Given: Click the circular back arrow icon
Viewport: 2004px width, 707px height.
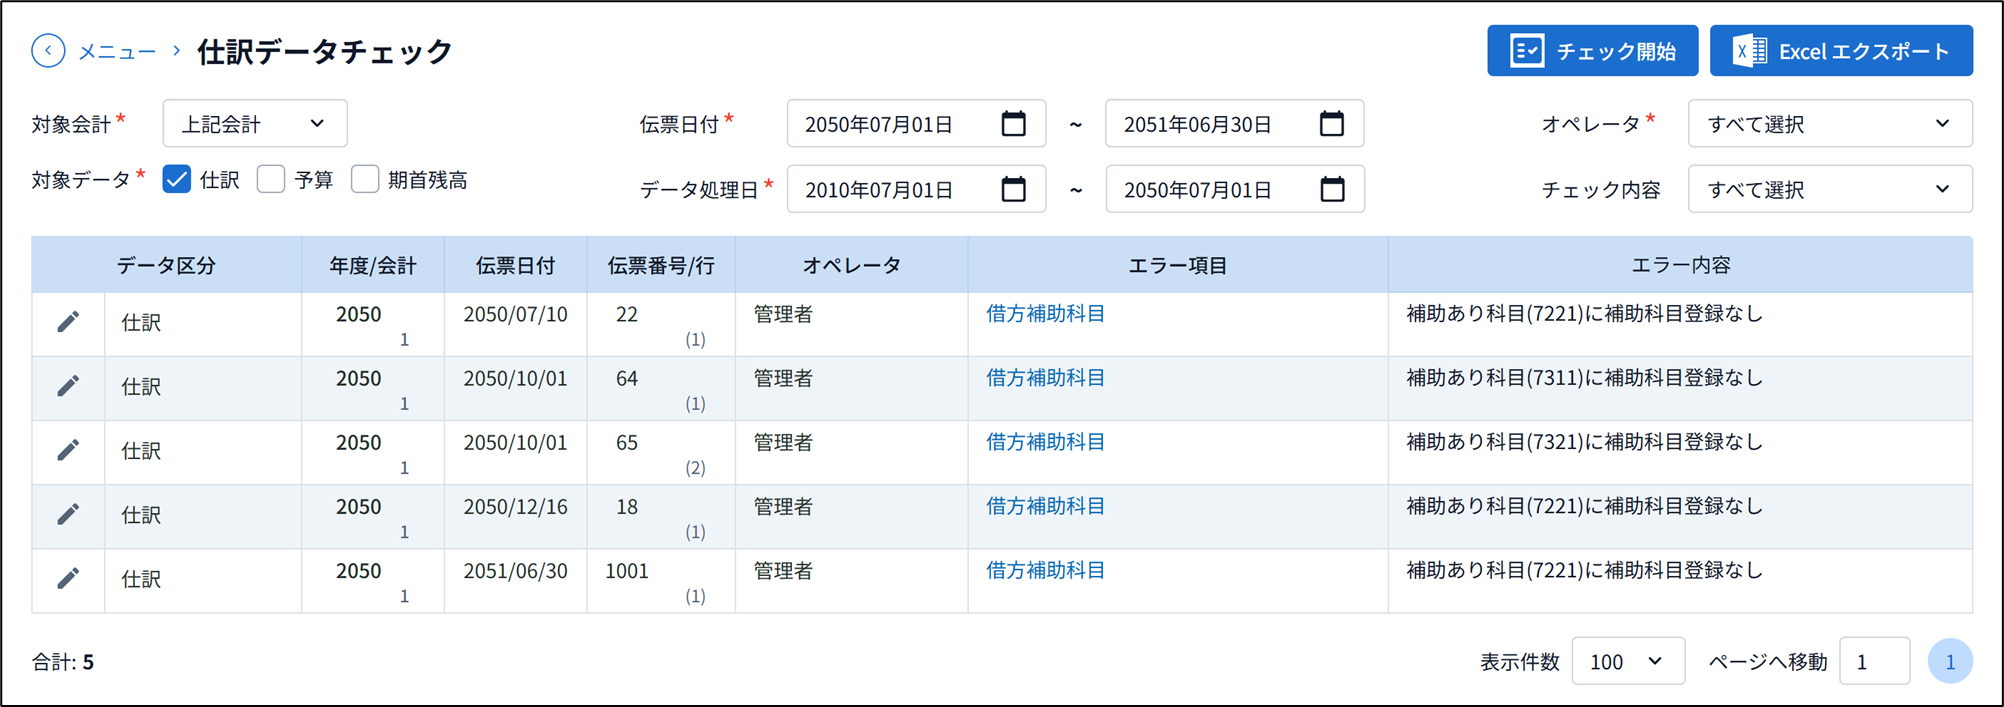Looking at the screenshot, I should (48, 51).
